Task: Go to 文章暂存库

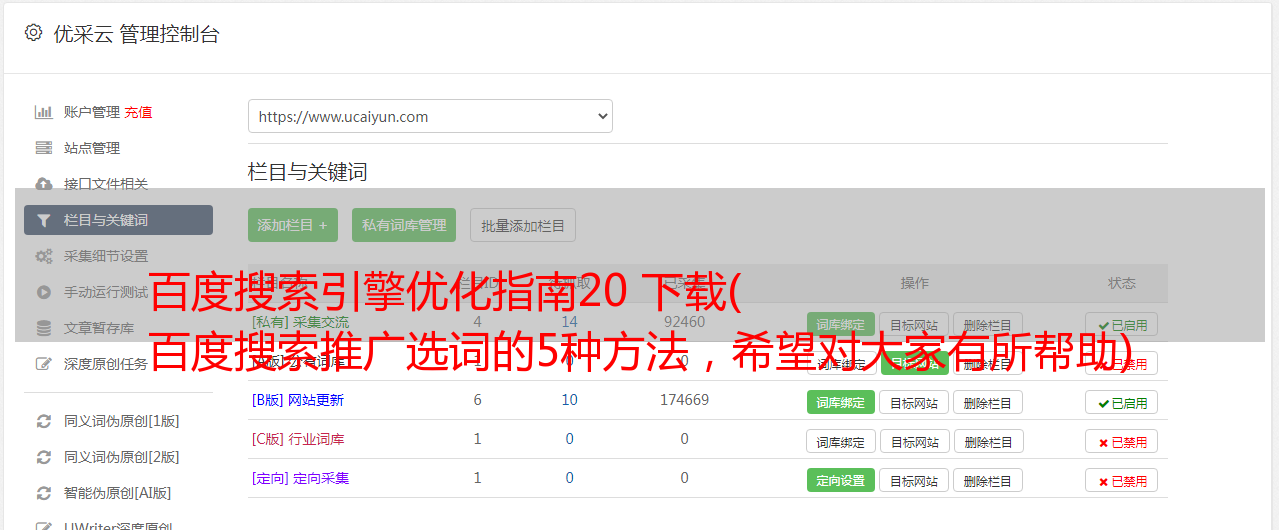Action: coord(99,328)
